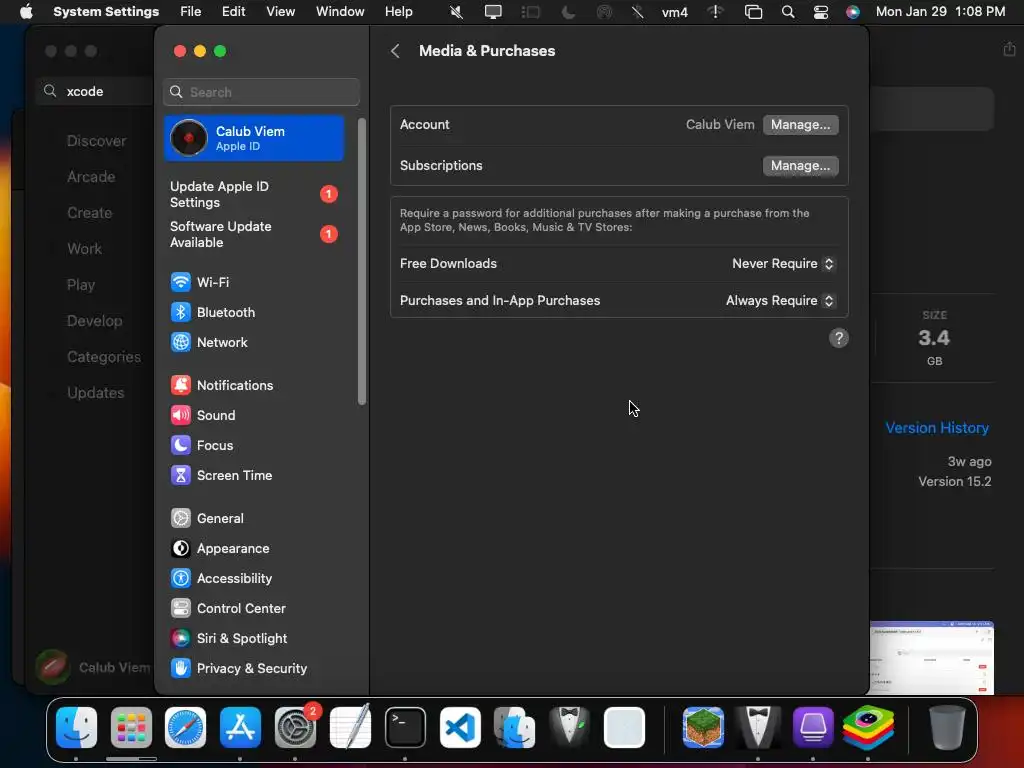Open Purchases and In-App Purchases dropdown
This screenshot has height=768, width=1024.
pos(780,300)
